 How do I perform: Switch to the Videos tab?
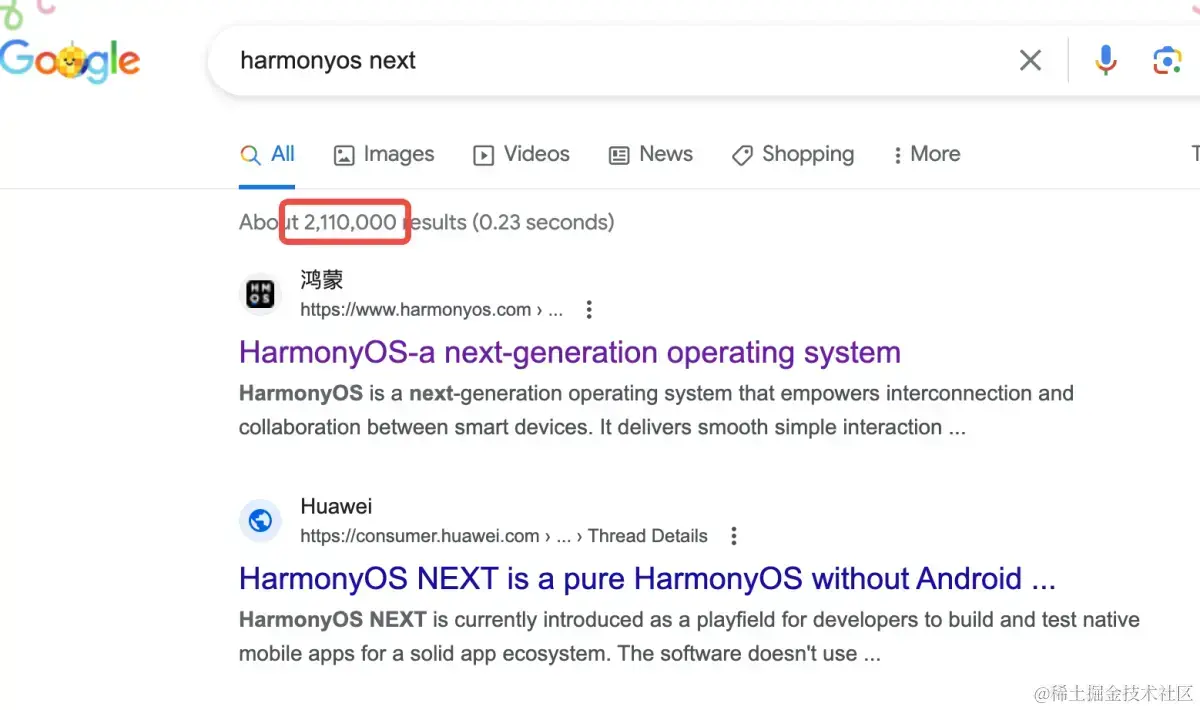click(x=521, y=154)
